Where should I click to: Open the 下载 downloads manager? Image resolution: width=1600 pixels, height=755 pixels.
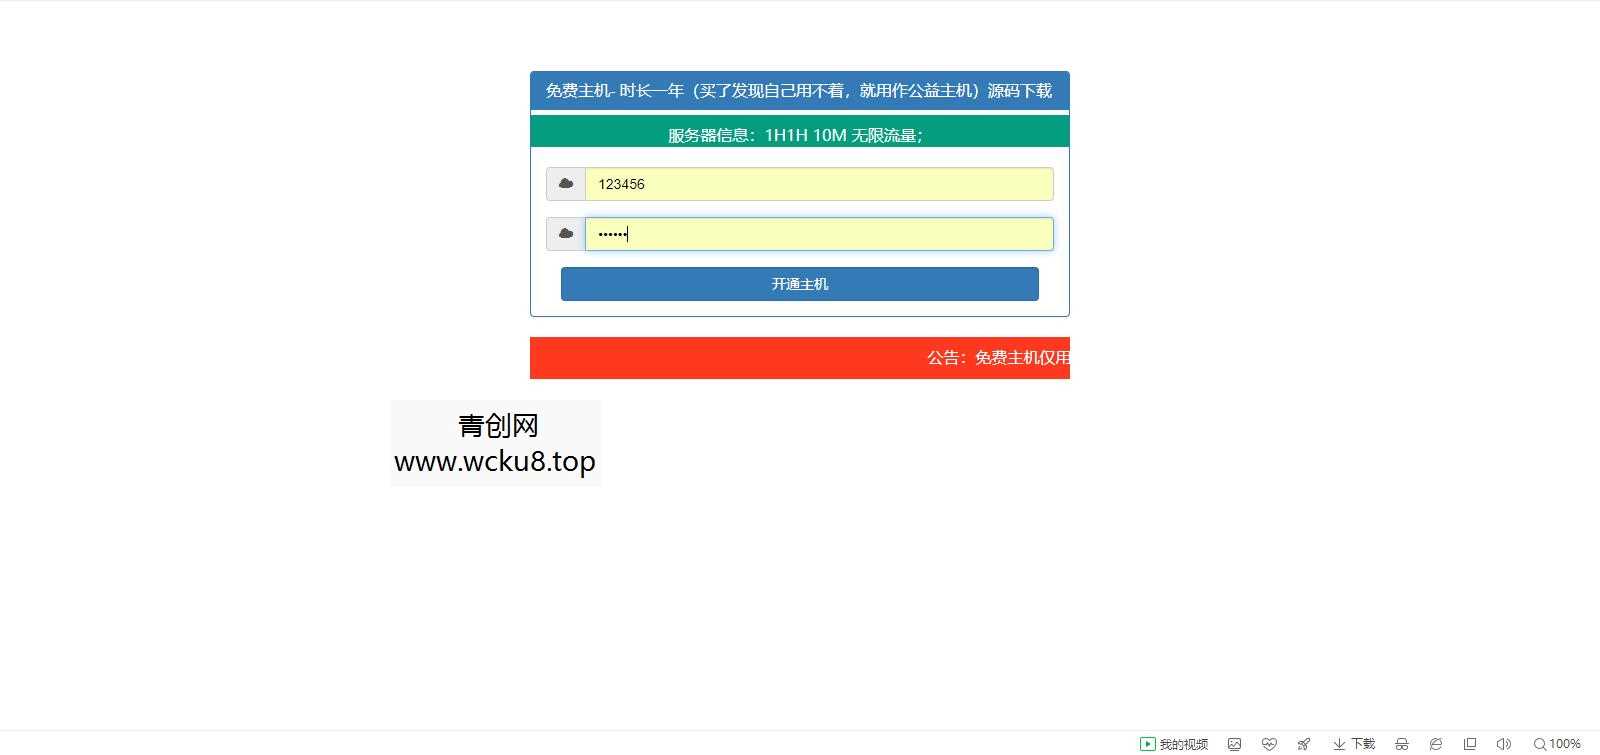coord(1354,744)
